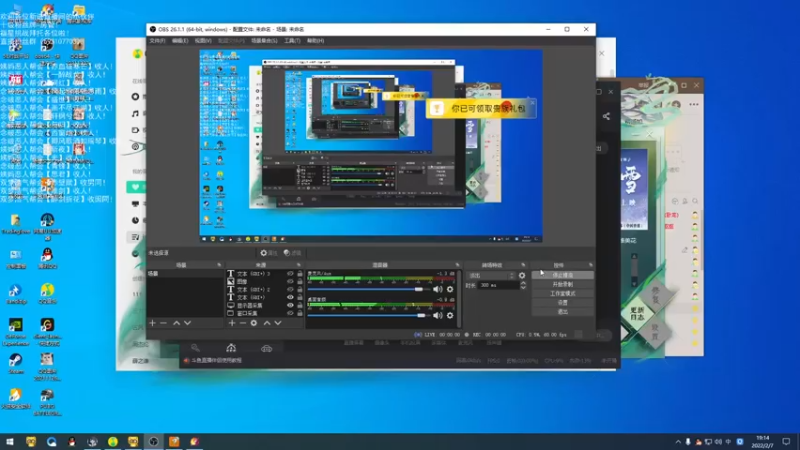Click 开始录制 start recording button
Viewport: 800px width, 450px height.
pos(562,284)
